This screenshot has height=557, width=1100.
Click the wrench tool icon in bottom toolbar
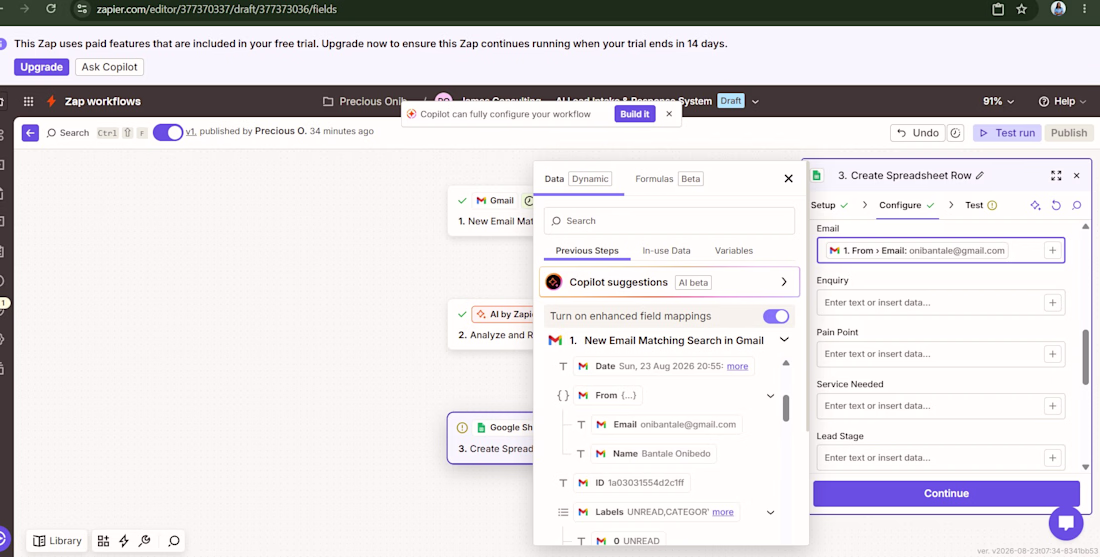click(x=145, y=540)
